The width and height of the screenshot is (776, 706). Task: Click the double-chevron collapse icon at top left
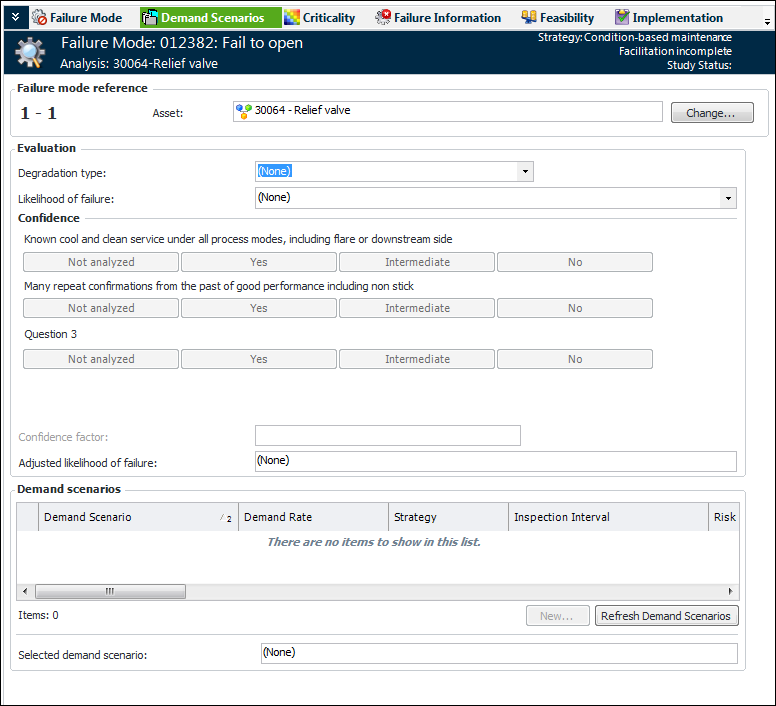[15, 17]
